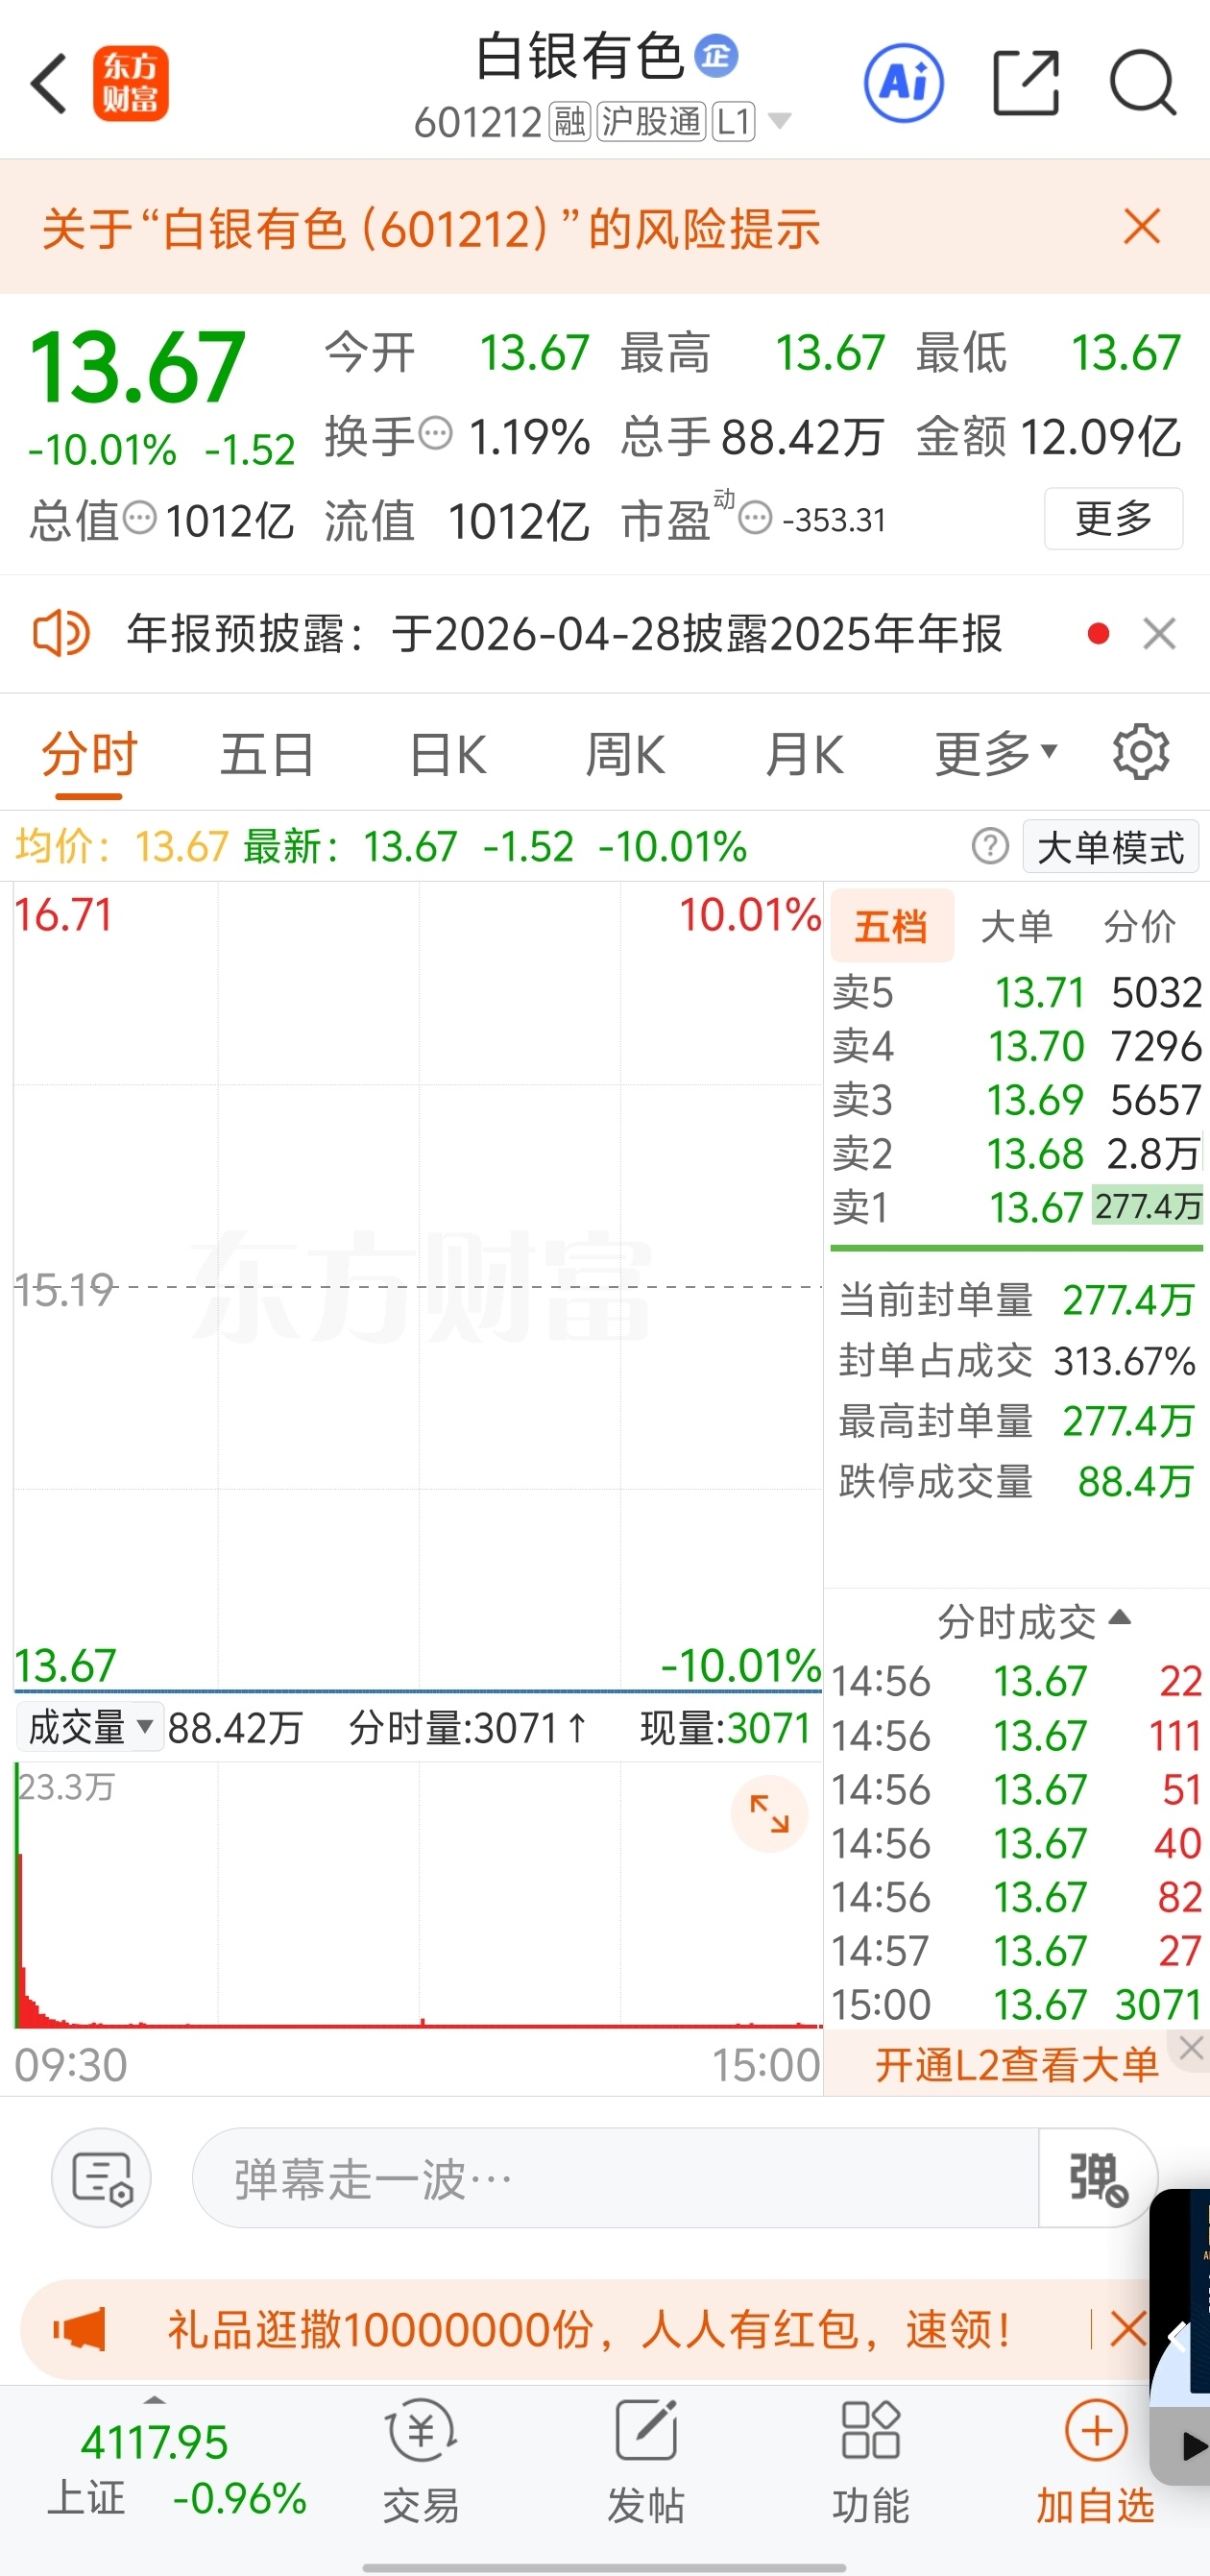This screenshot has height=2576, width=1210.
Task: Tap the back arrow icon
Action: (49, 83)
